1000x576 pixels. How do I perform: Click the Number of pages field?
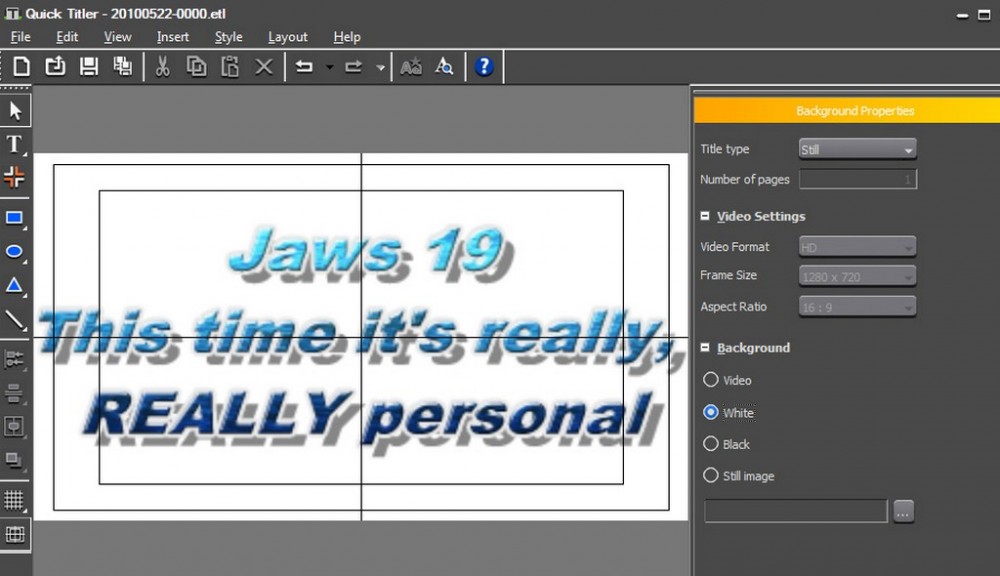tap(858, 179)
